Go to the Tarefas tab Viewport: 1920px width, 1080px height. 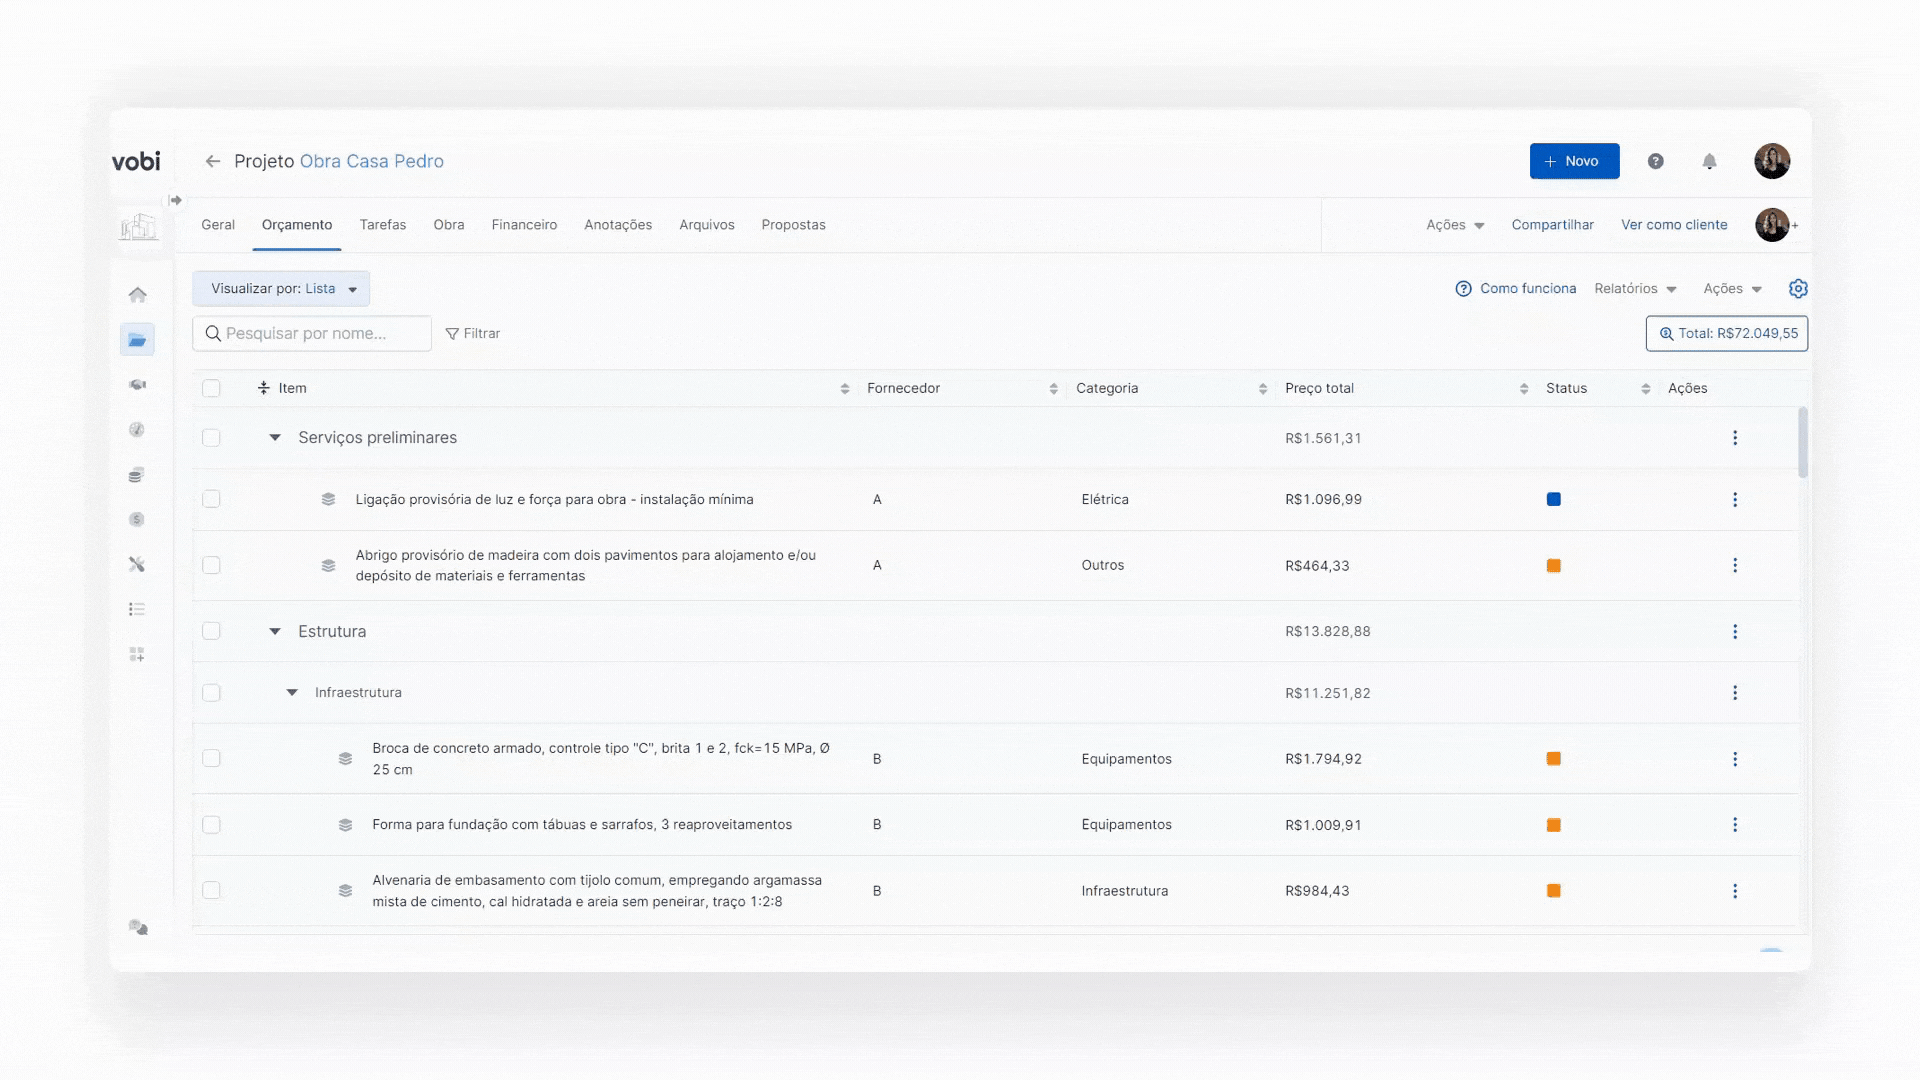383,225
